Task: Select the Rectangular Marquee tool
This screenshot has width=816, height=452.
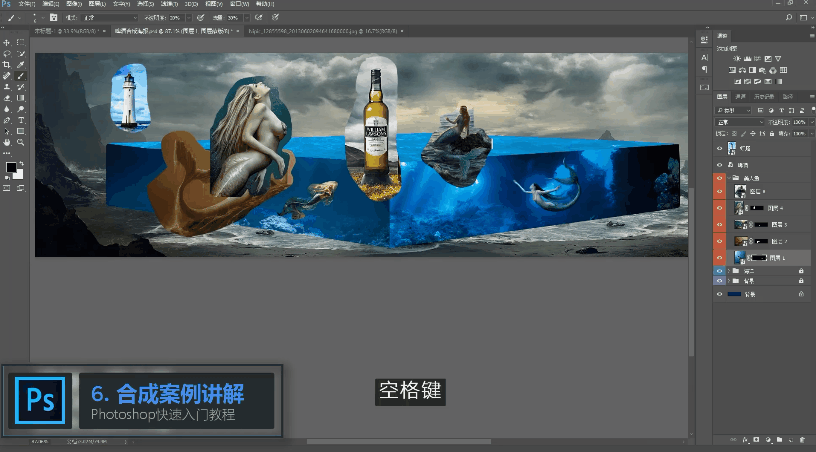Action: pos(21,43)
